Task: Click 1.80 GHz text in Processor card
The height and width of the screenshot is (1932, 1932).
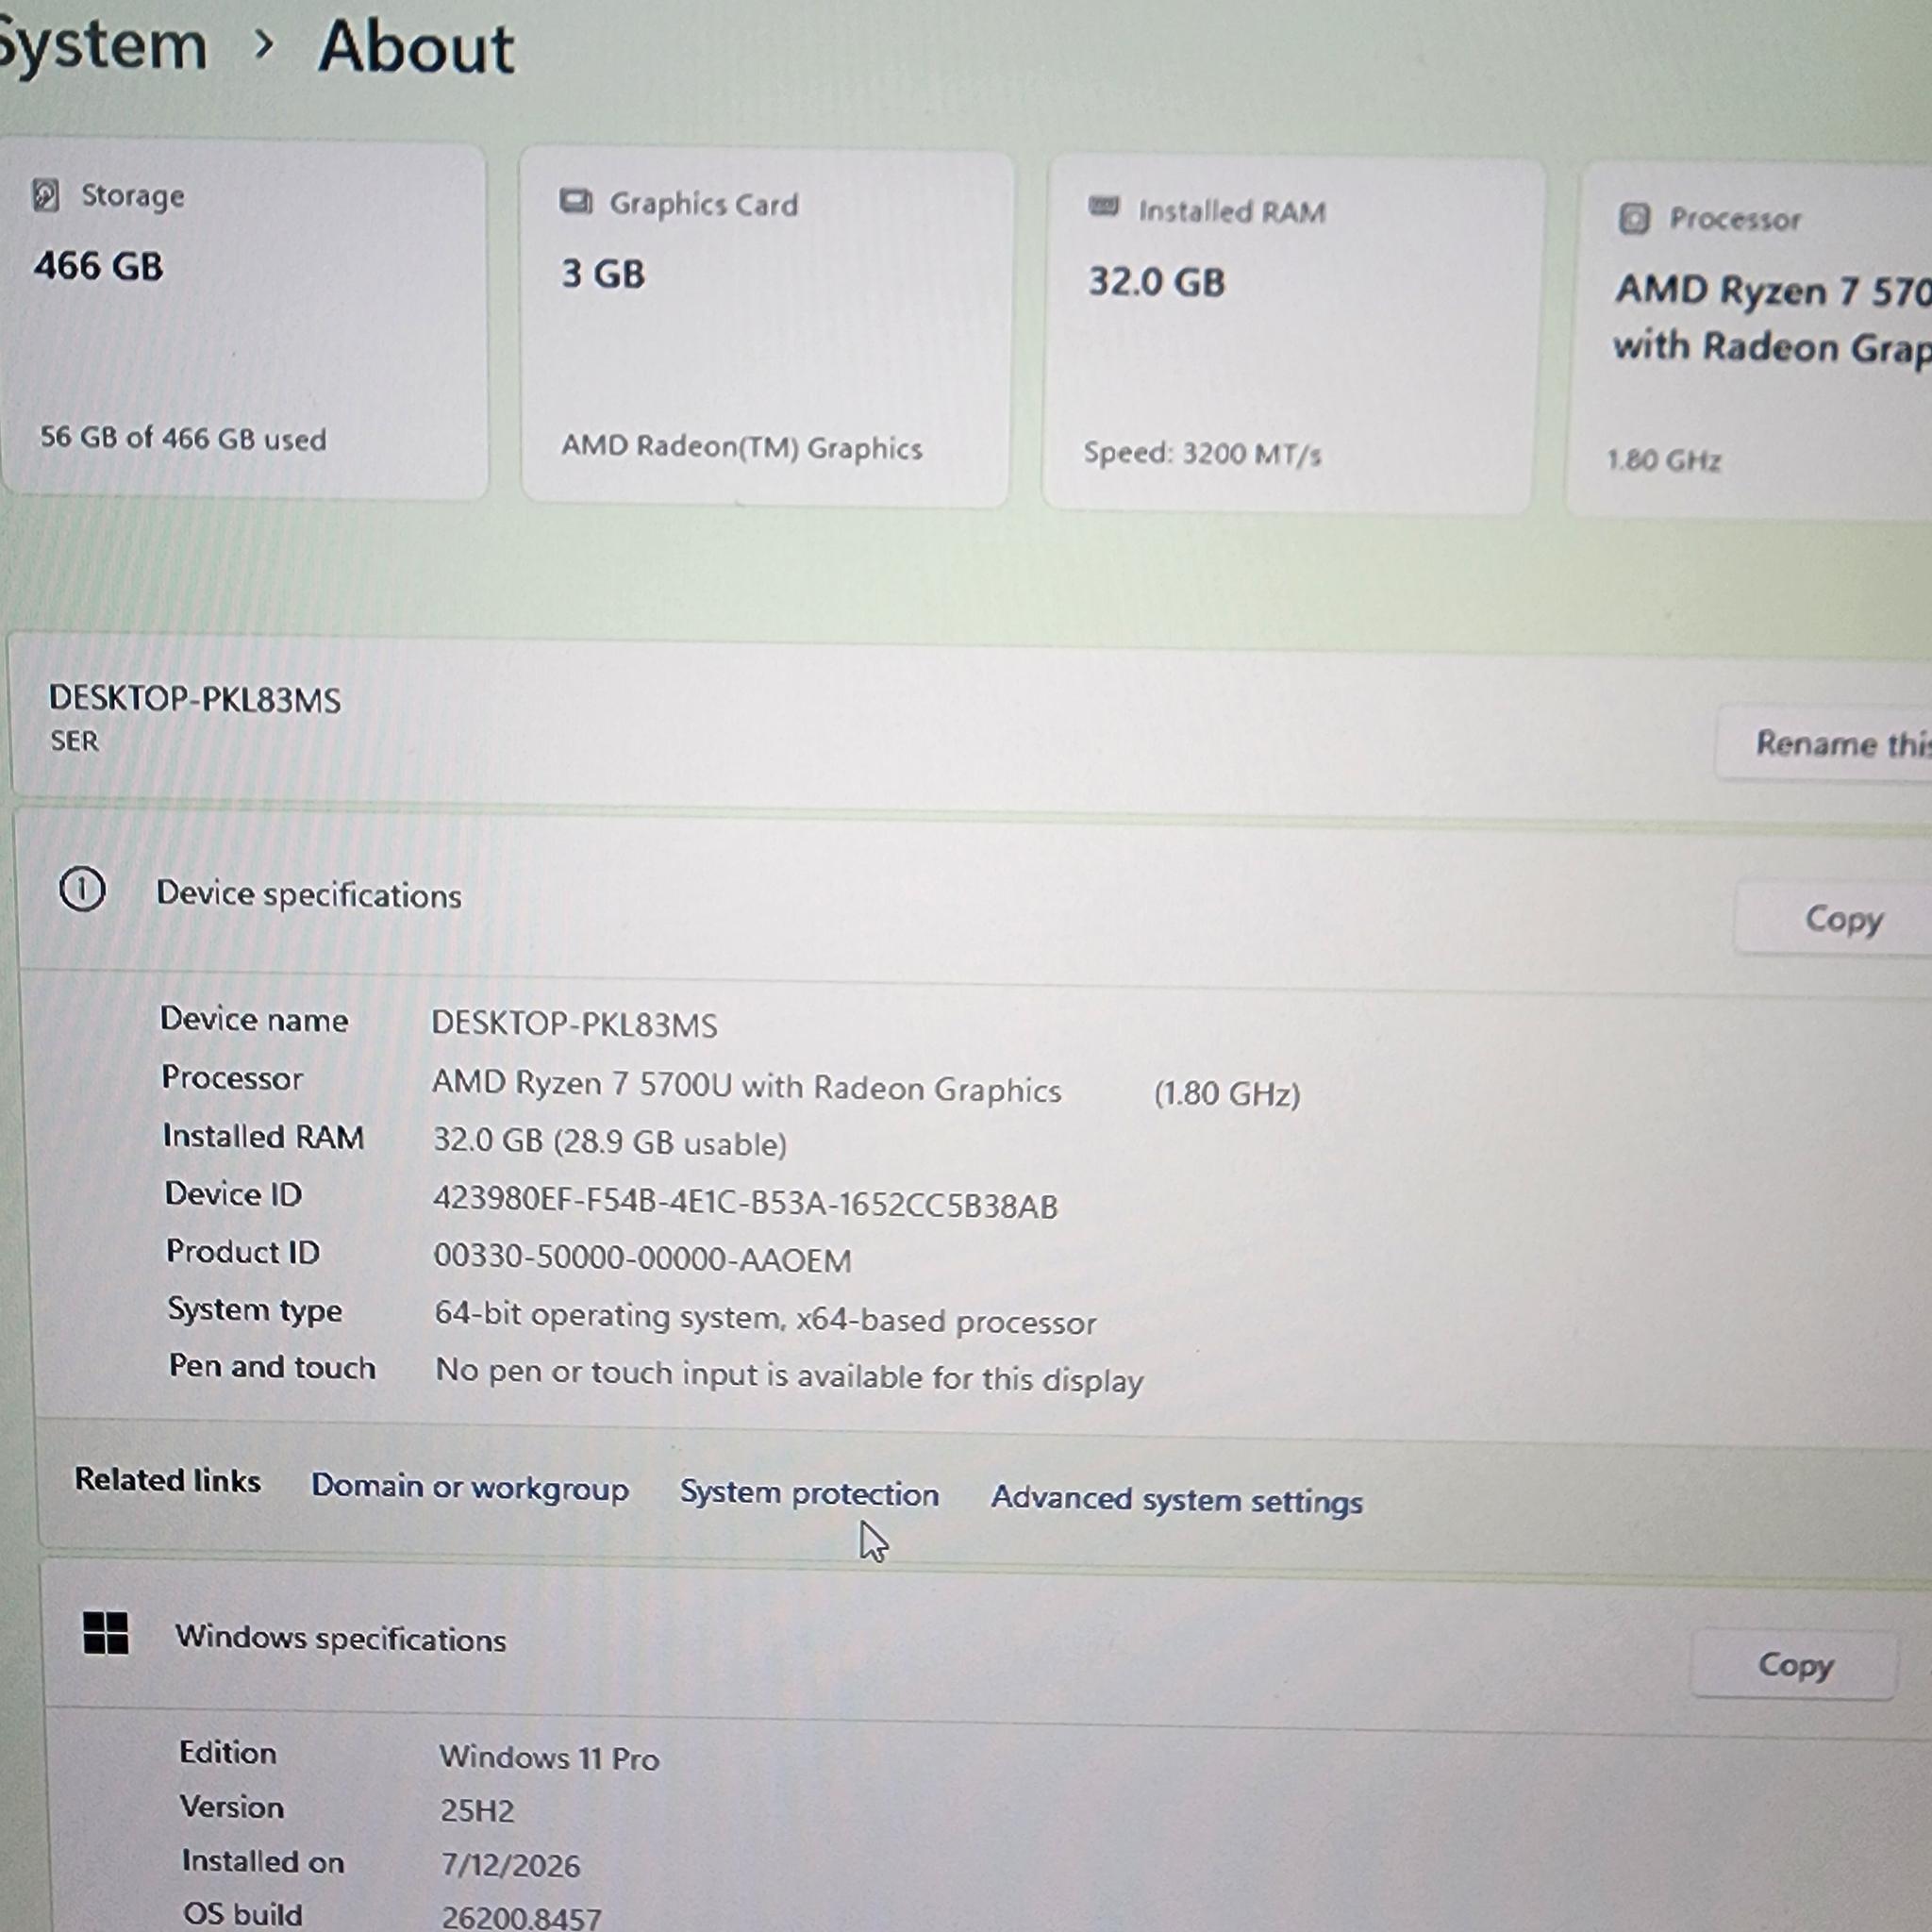Action: coord(1664,460)
